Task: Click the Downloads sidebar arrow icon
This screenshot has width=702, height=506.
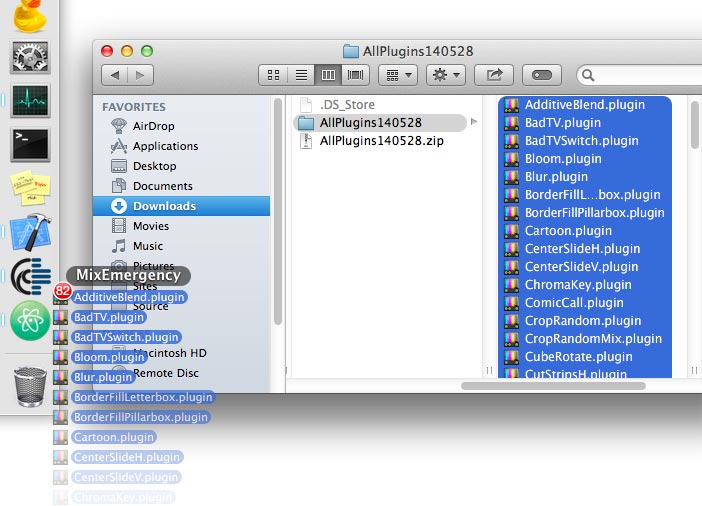Action: click(x=119, y=206)
